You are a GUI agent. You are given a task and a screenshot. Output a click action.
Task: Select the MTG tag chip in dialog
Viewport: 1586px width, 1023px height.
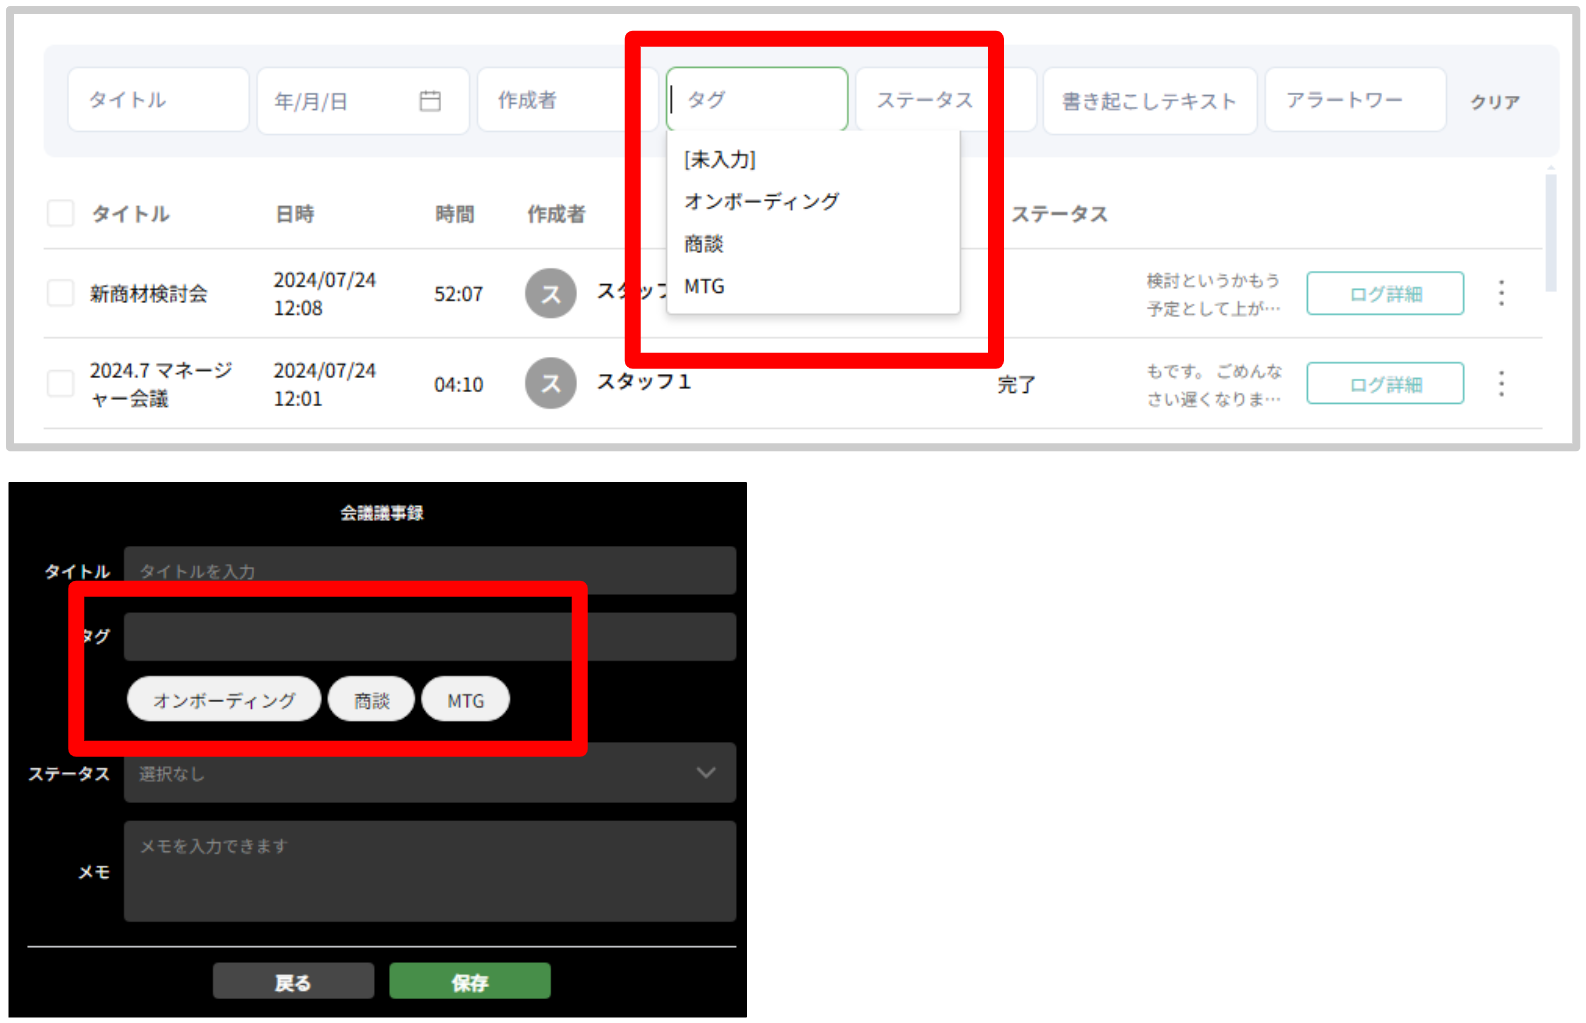(x=466, y=699)
